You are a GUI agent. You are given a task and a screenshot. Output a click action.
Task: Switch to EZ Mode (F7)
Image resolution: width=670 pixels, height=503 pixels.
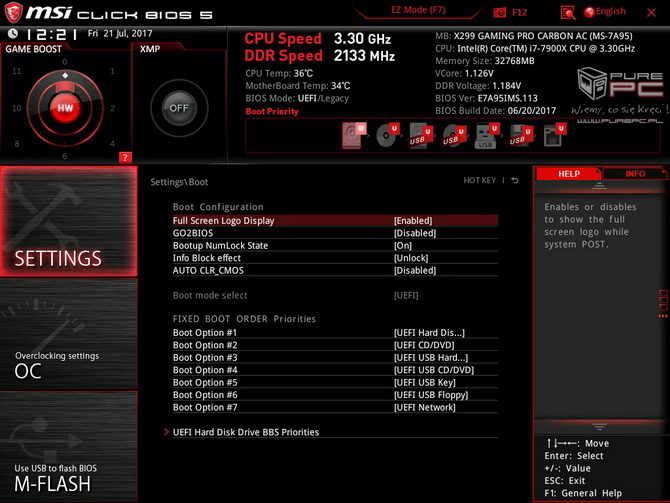pyautogui.click(x=418, y=10)
